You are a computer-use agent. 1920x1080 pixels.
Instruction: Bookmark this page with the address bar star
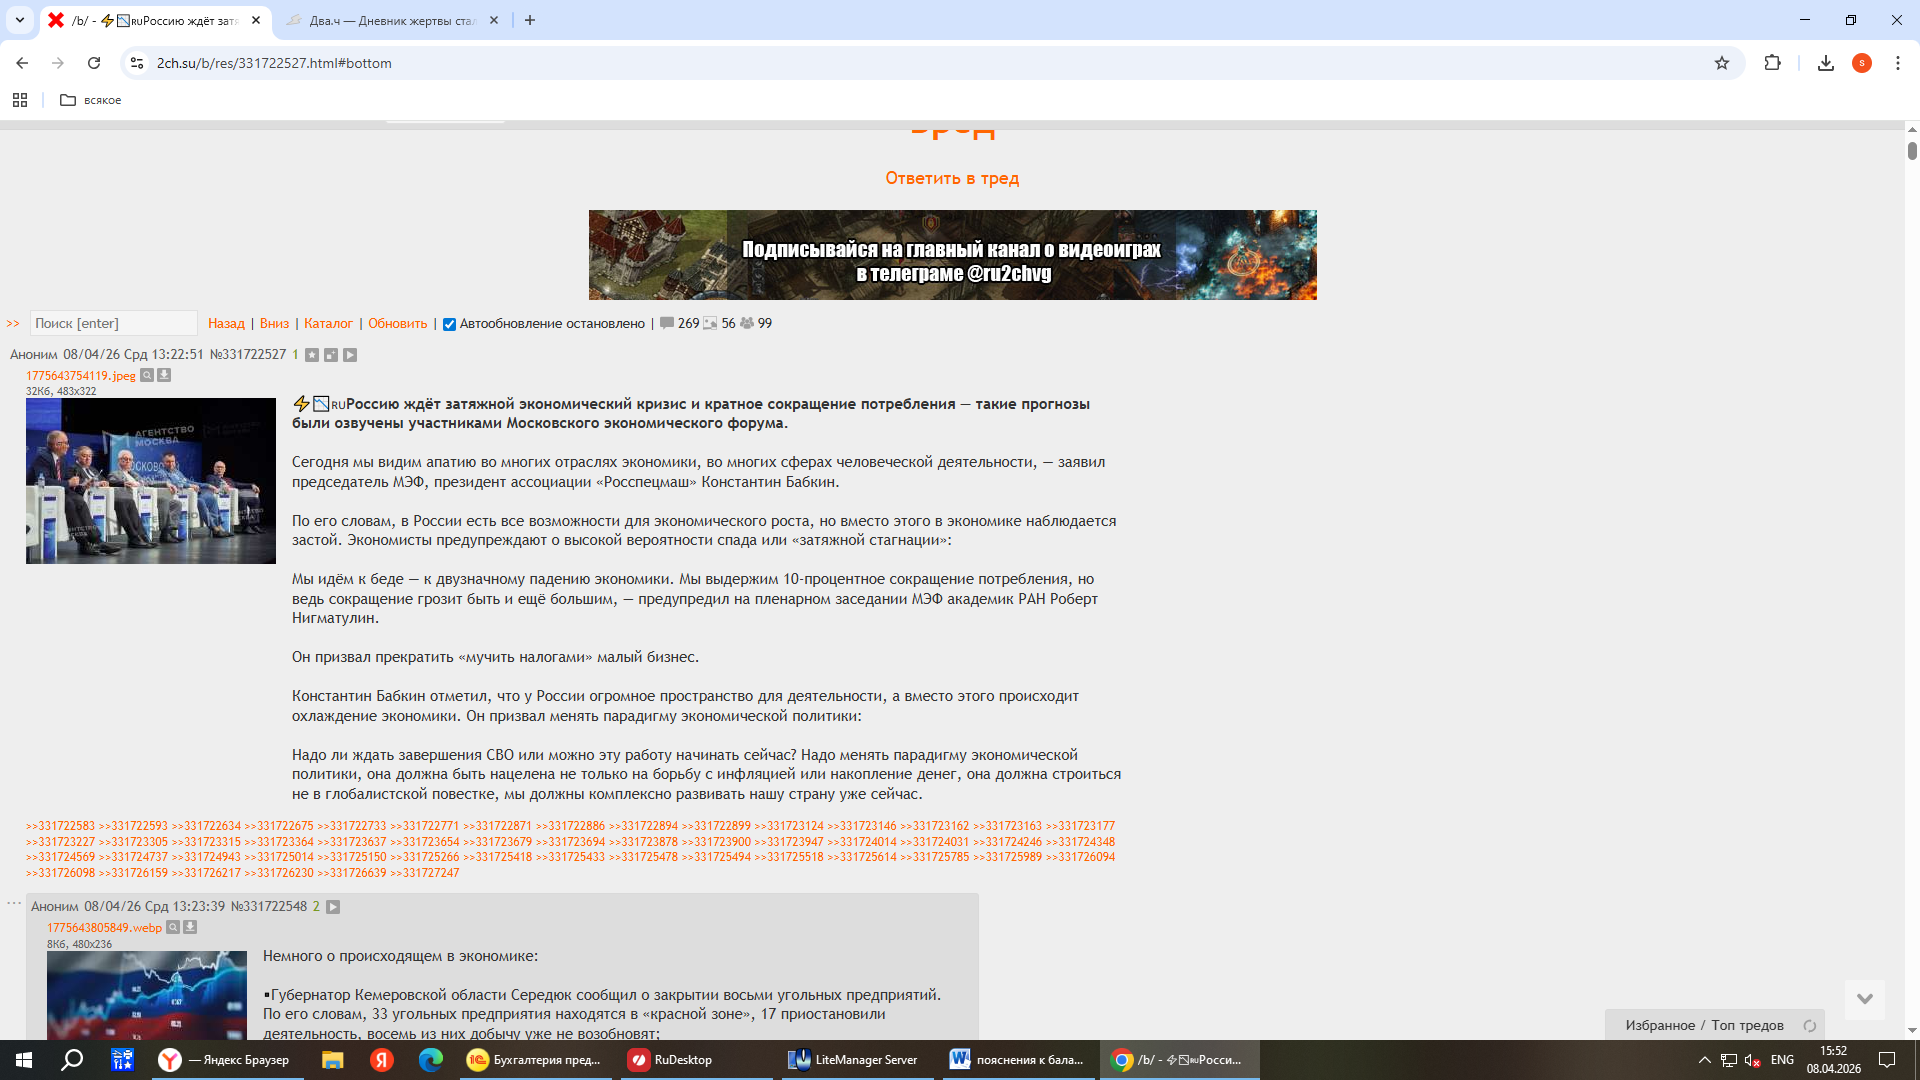pos(1721,63)
